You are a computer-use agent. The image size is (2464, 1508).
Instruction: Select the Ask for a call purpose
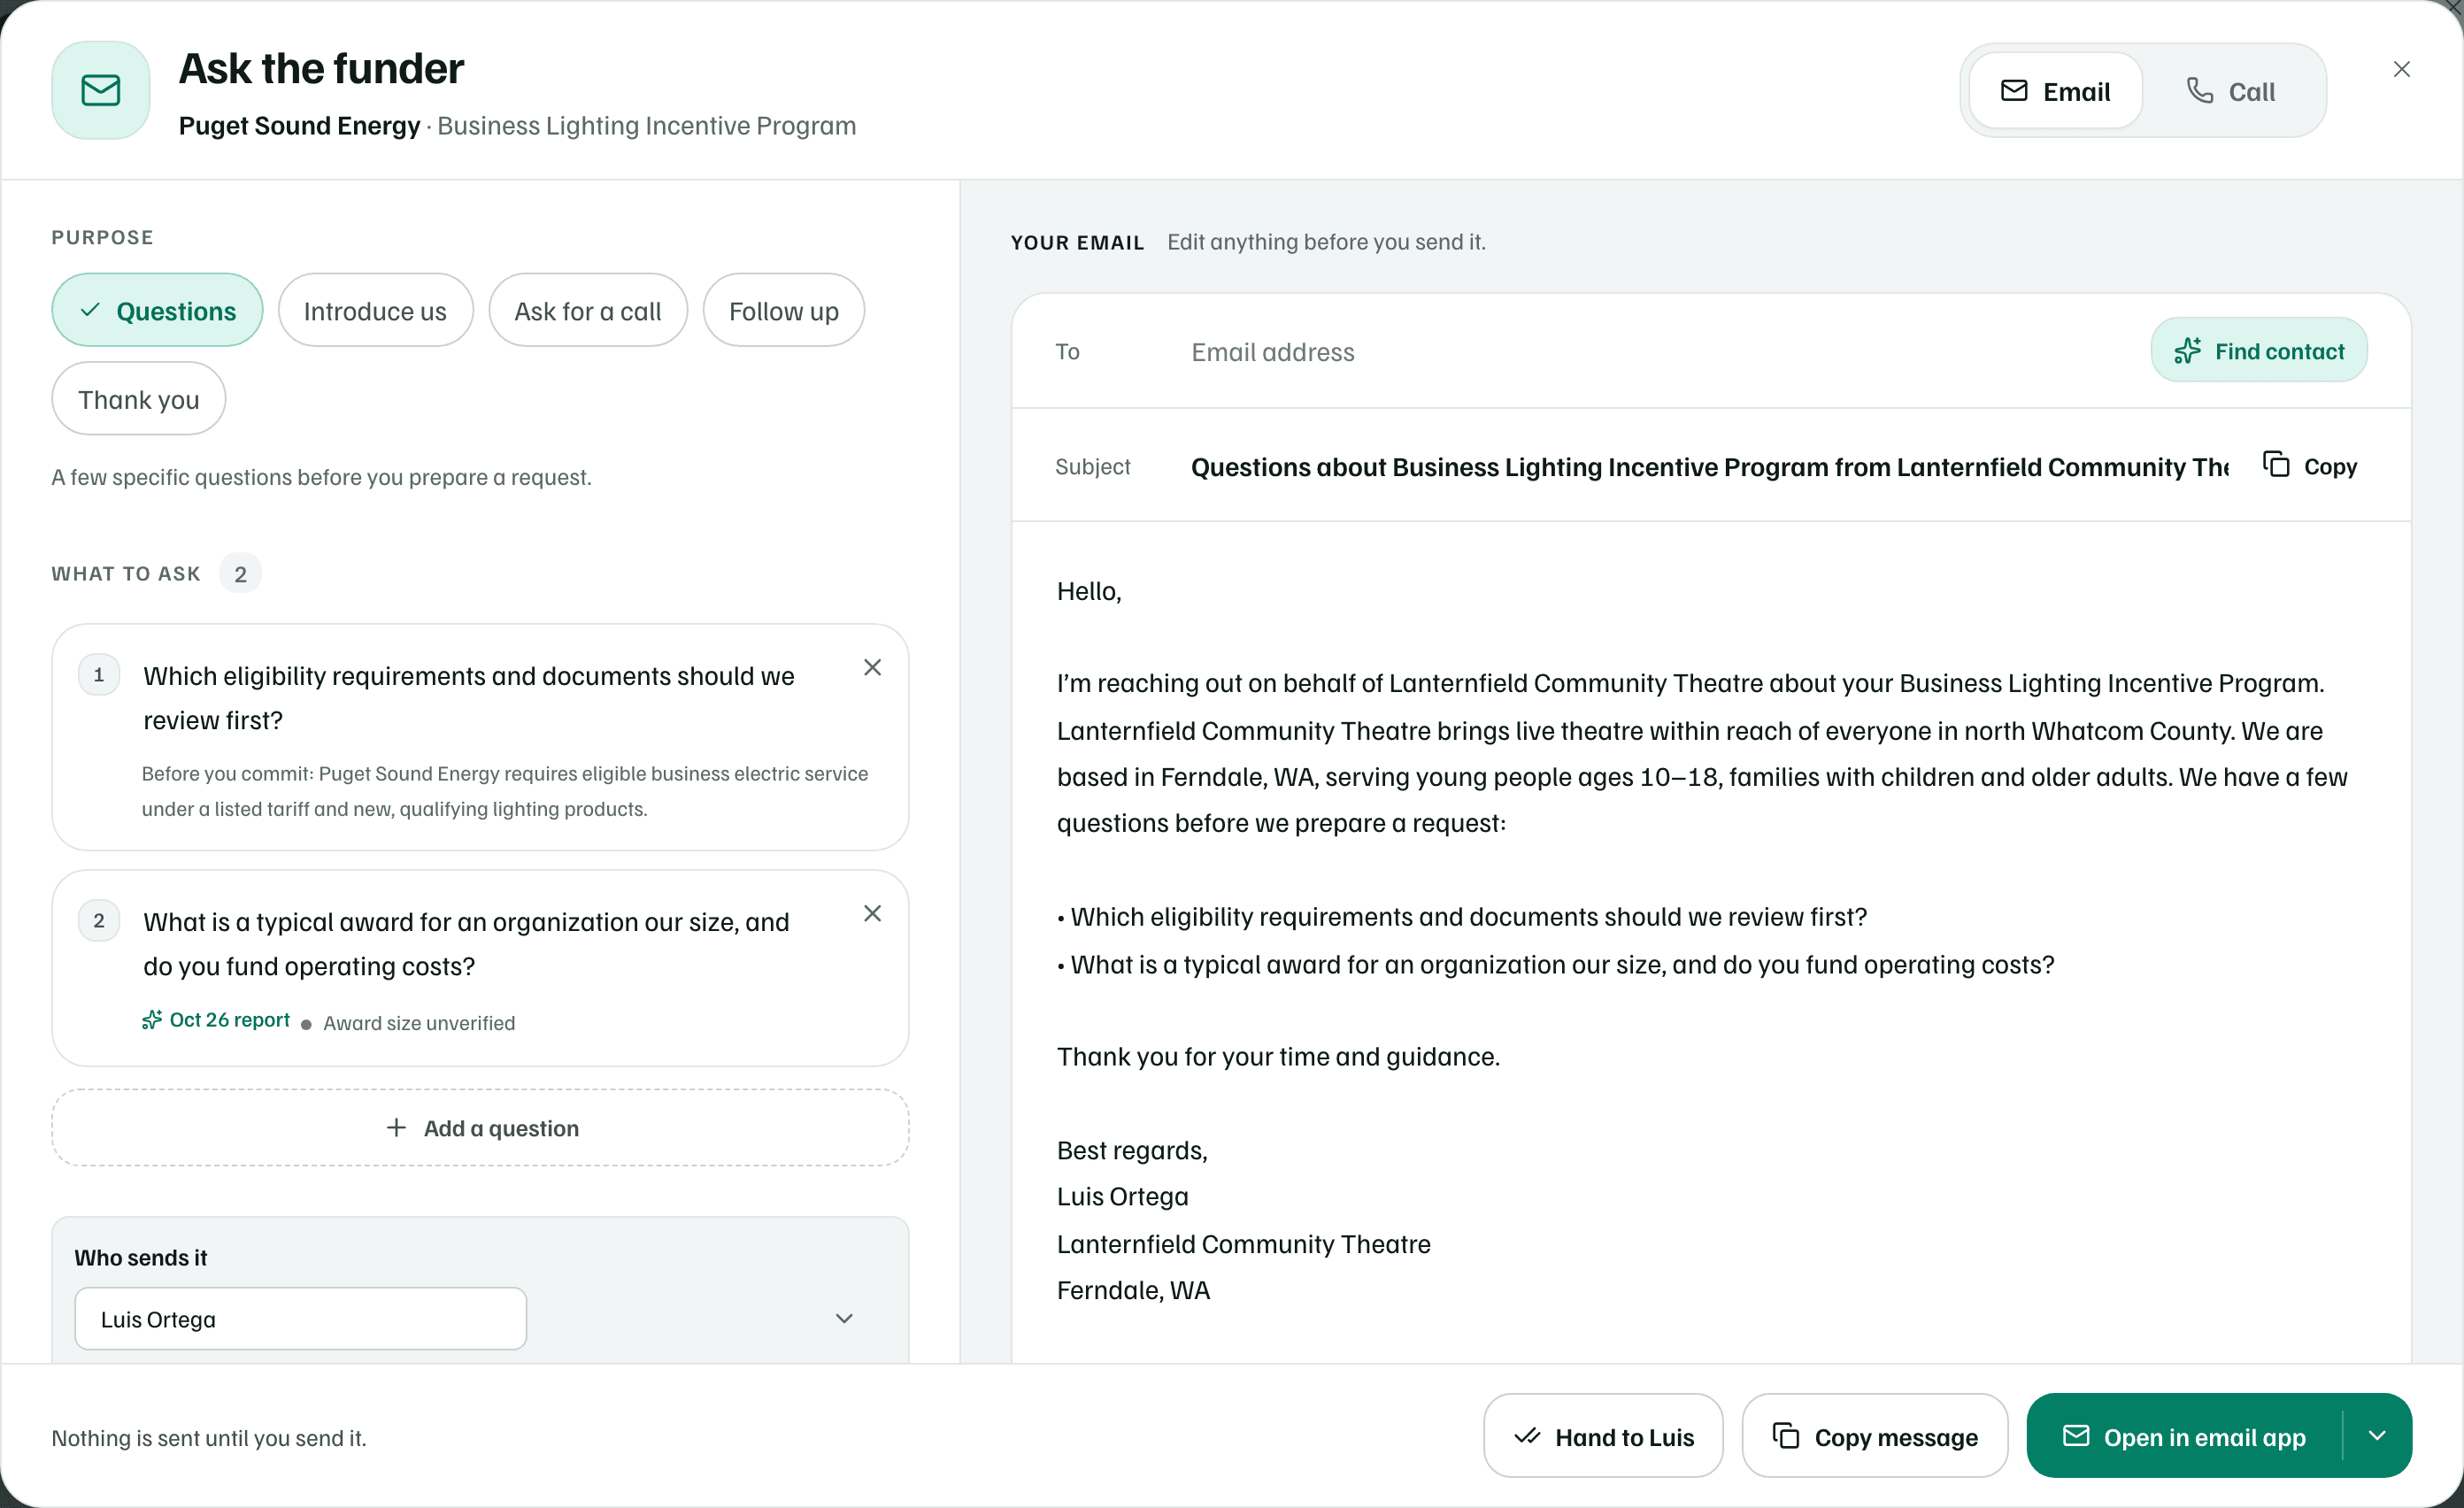(x=588, y=311)
